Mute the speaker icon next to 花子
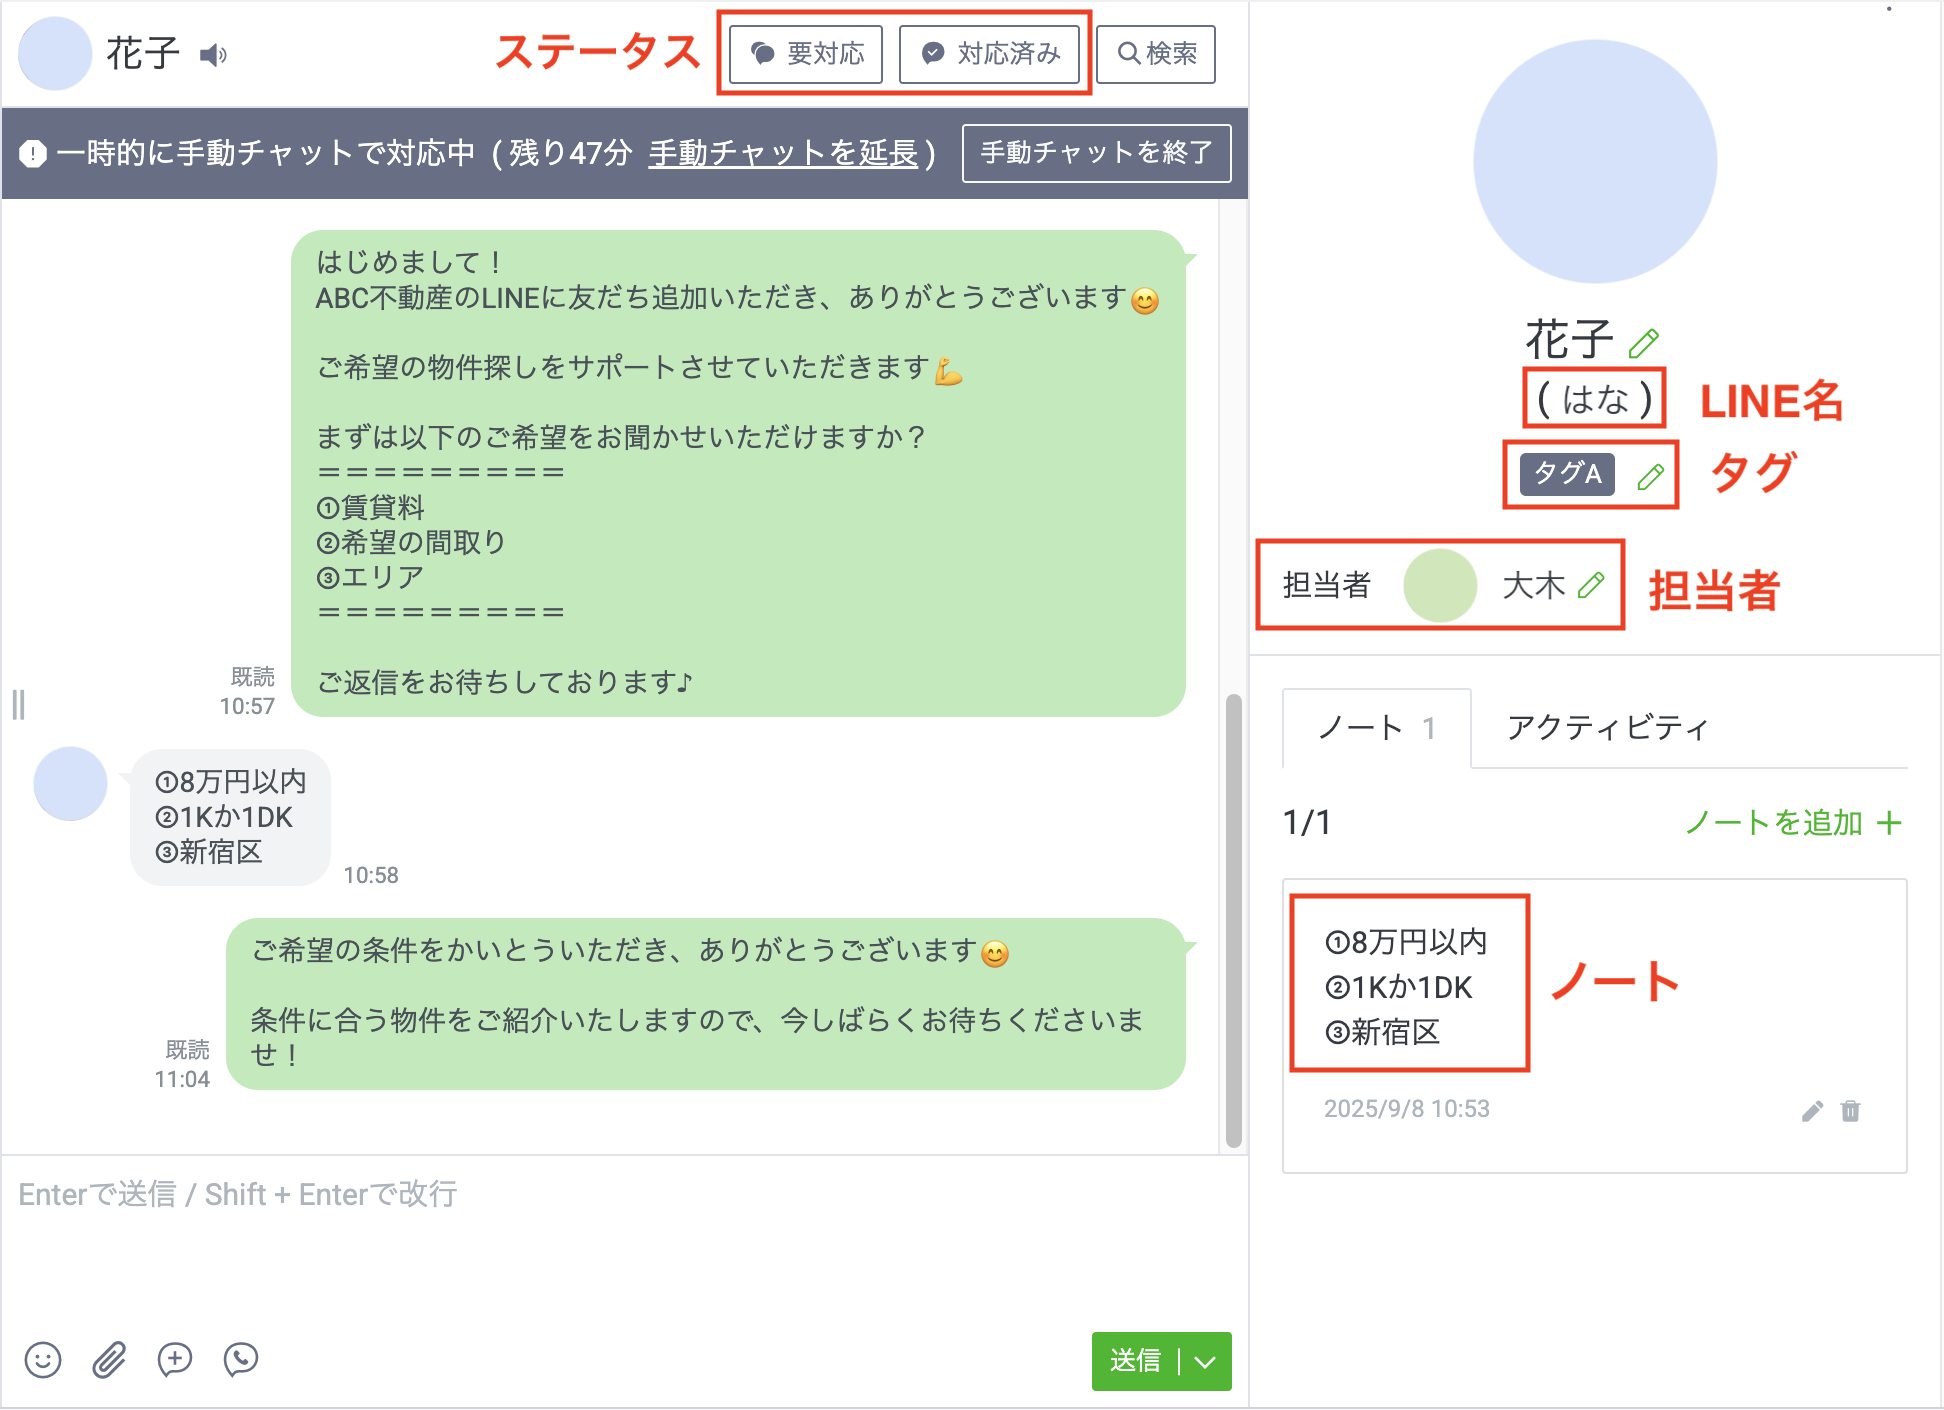Viewport: 1944px width, 1410px height. coord(212,56)
